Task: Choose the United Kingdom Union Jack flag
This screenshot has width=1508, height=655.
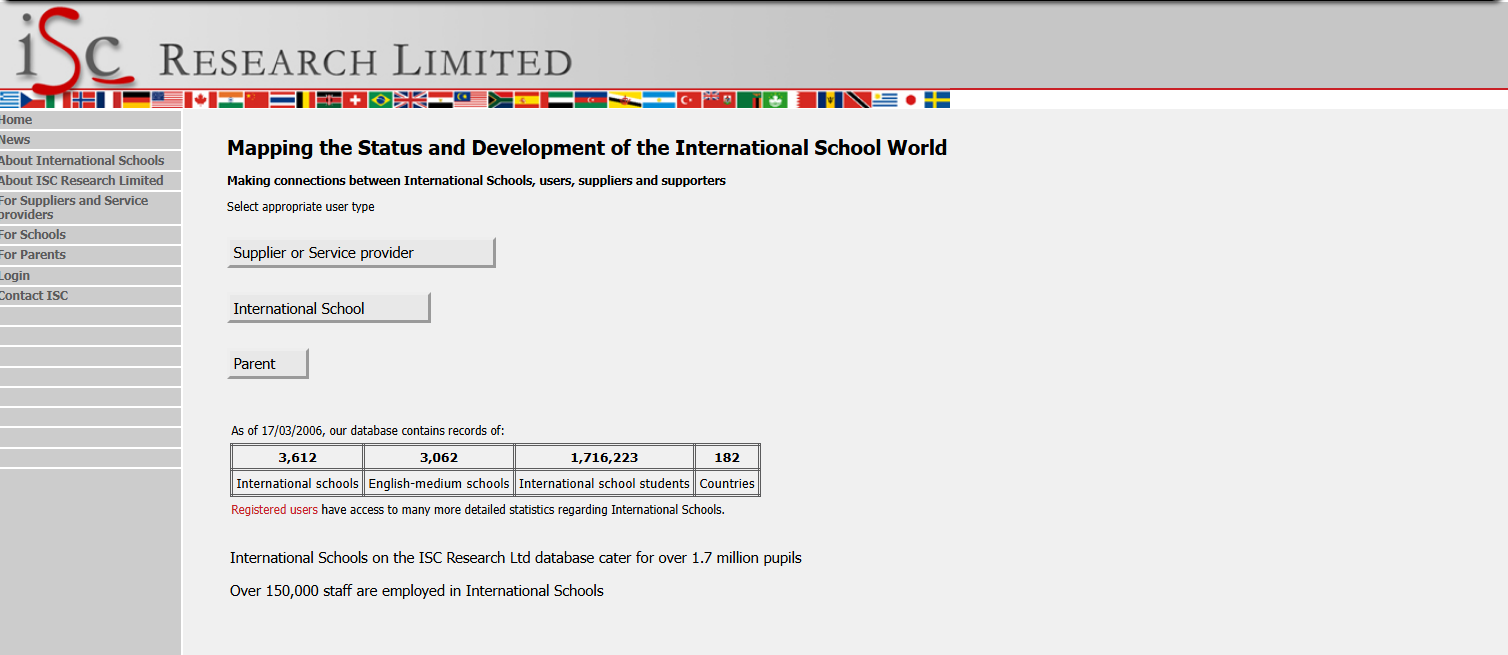Action: point(410,100)
